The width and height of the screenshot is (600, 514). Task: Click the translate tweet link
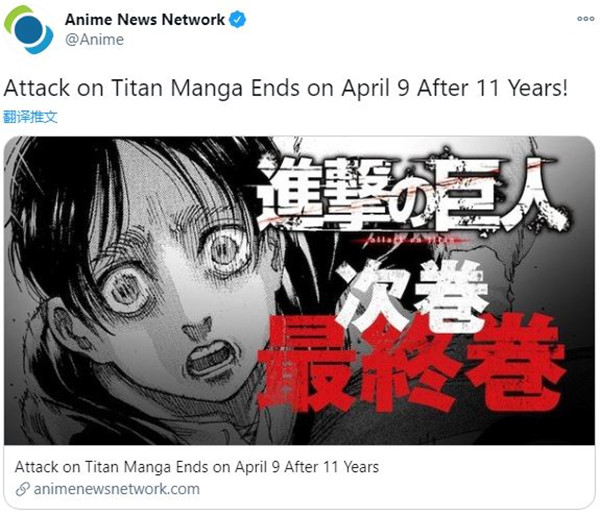pyautogui.click(x=30, y=117)
